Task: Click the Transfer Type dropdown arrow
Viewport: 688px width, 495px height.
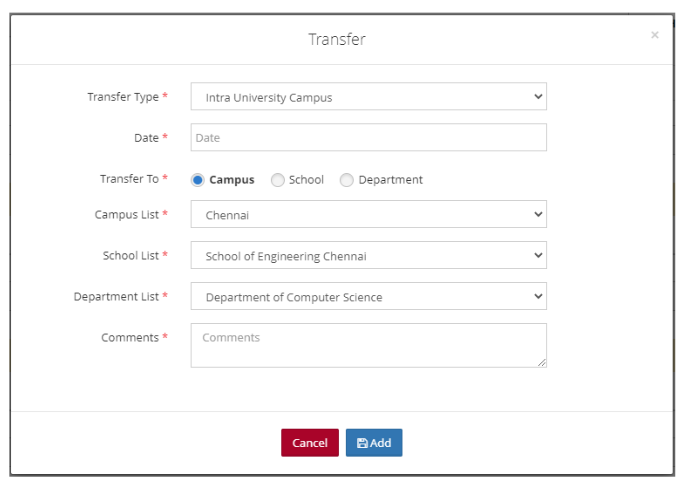Action: [x=538, y=97]
